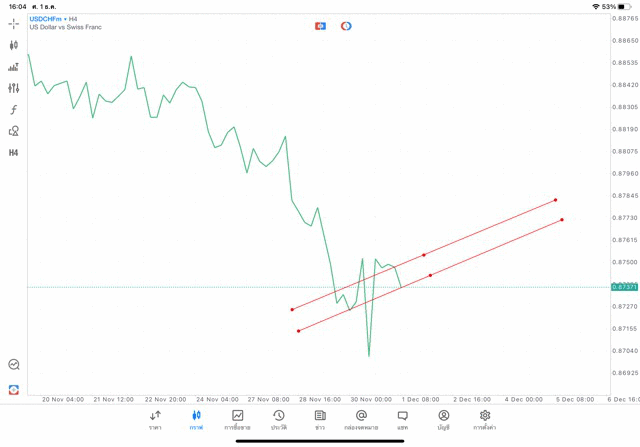Tap the red-blue circular icon at top

click(x=346, y=26)
